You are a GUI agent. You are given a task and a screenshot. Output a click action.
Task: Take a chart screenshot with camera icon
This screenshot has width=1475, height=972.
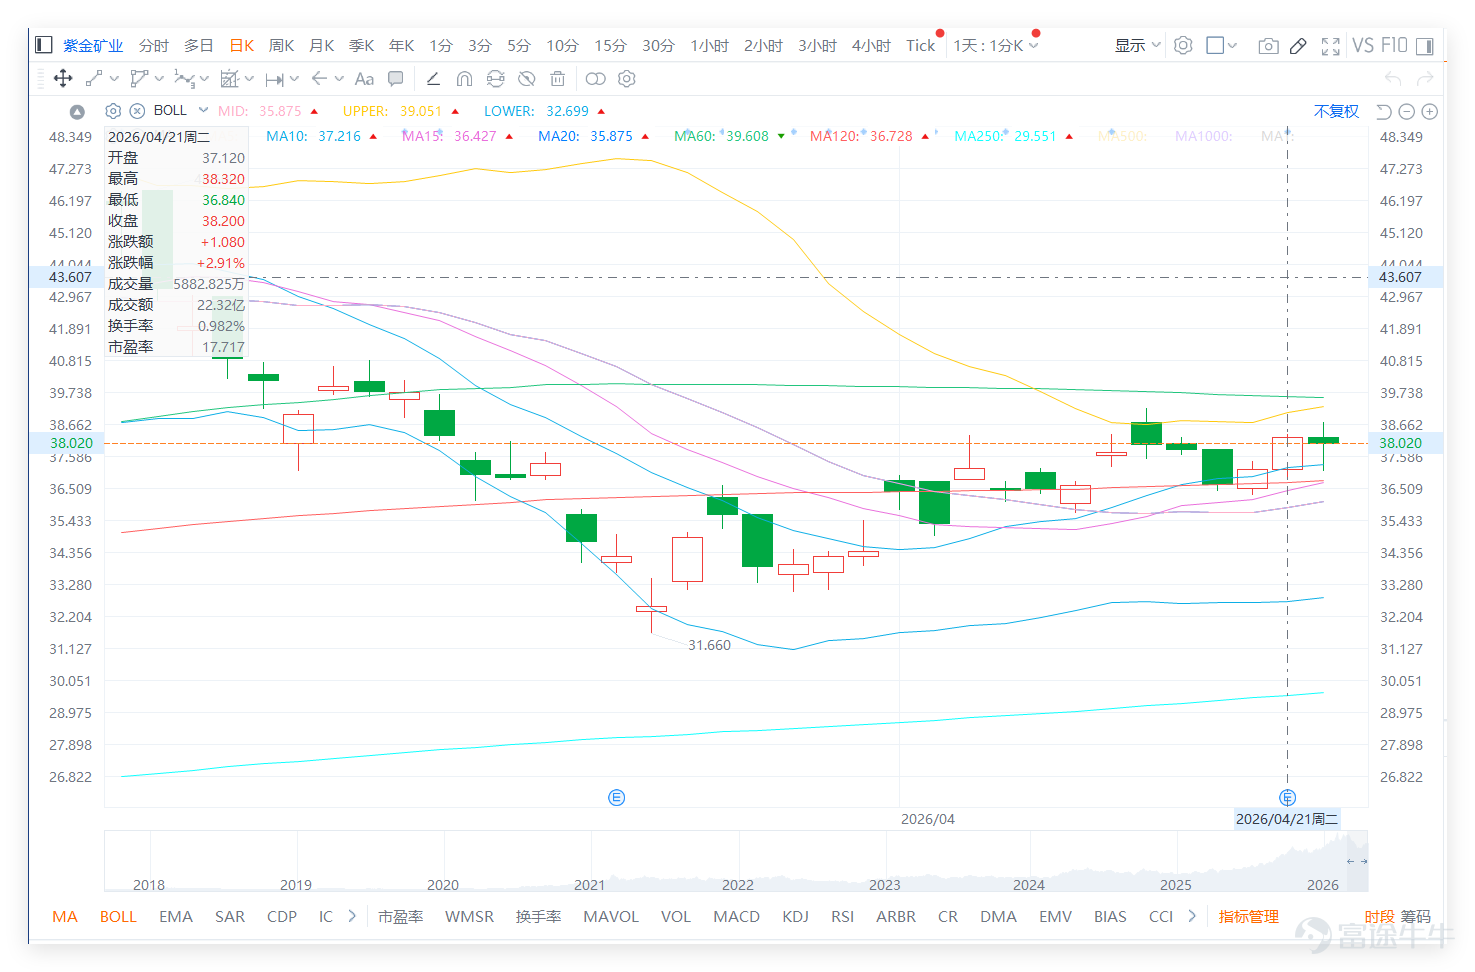(x=1268, y=45)
